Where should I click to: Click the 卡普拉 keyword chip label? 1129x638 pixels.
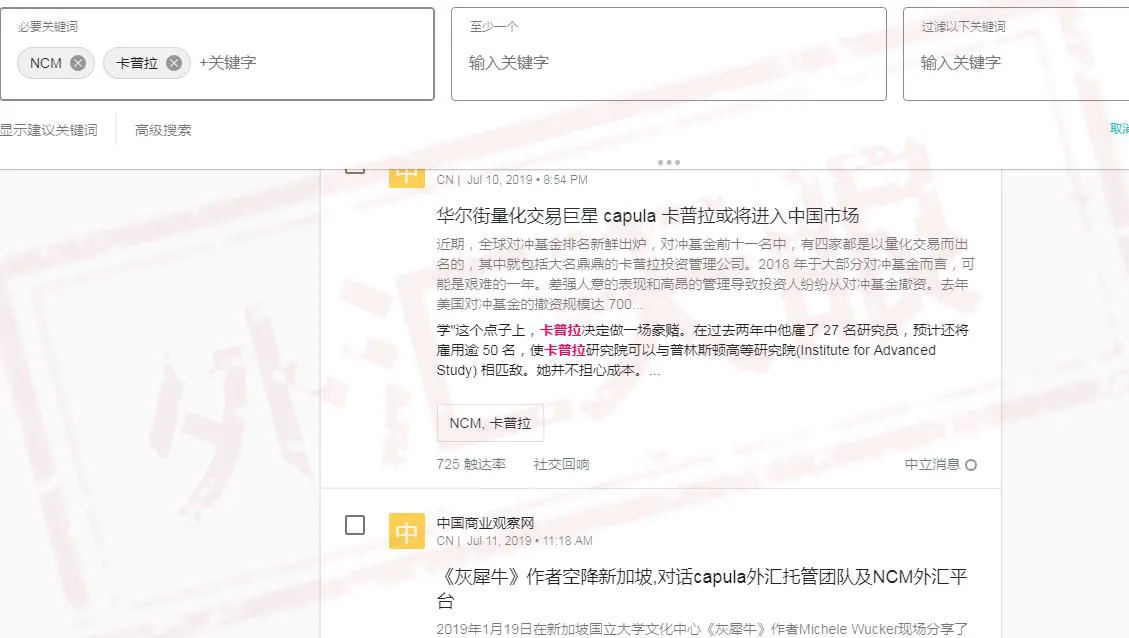pyautogui.click(x=137, y=63)
